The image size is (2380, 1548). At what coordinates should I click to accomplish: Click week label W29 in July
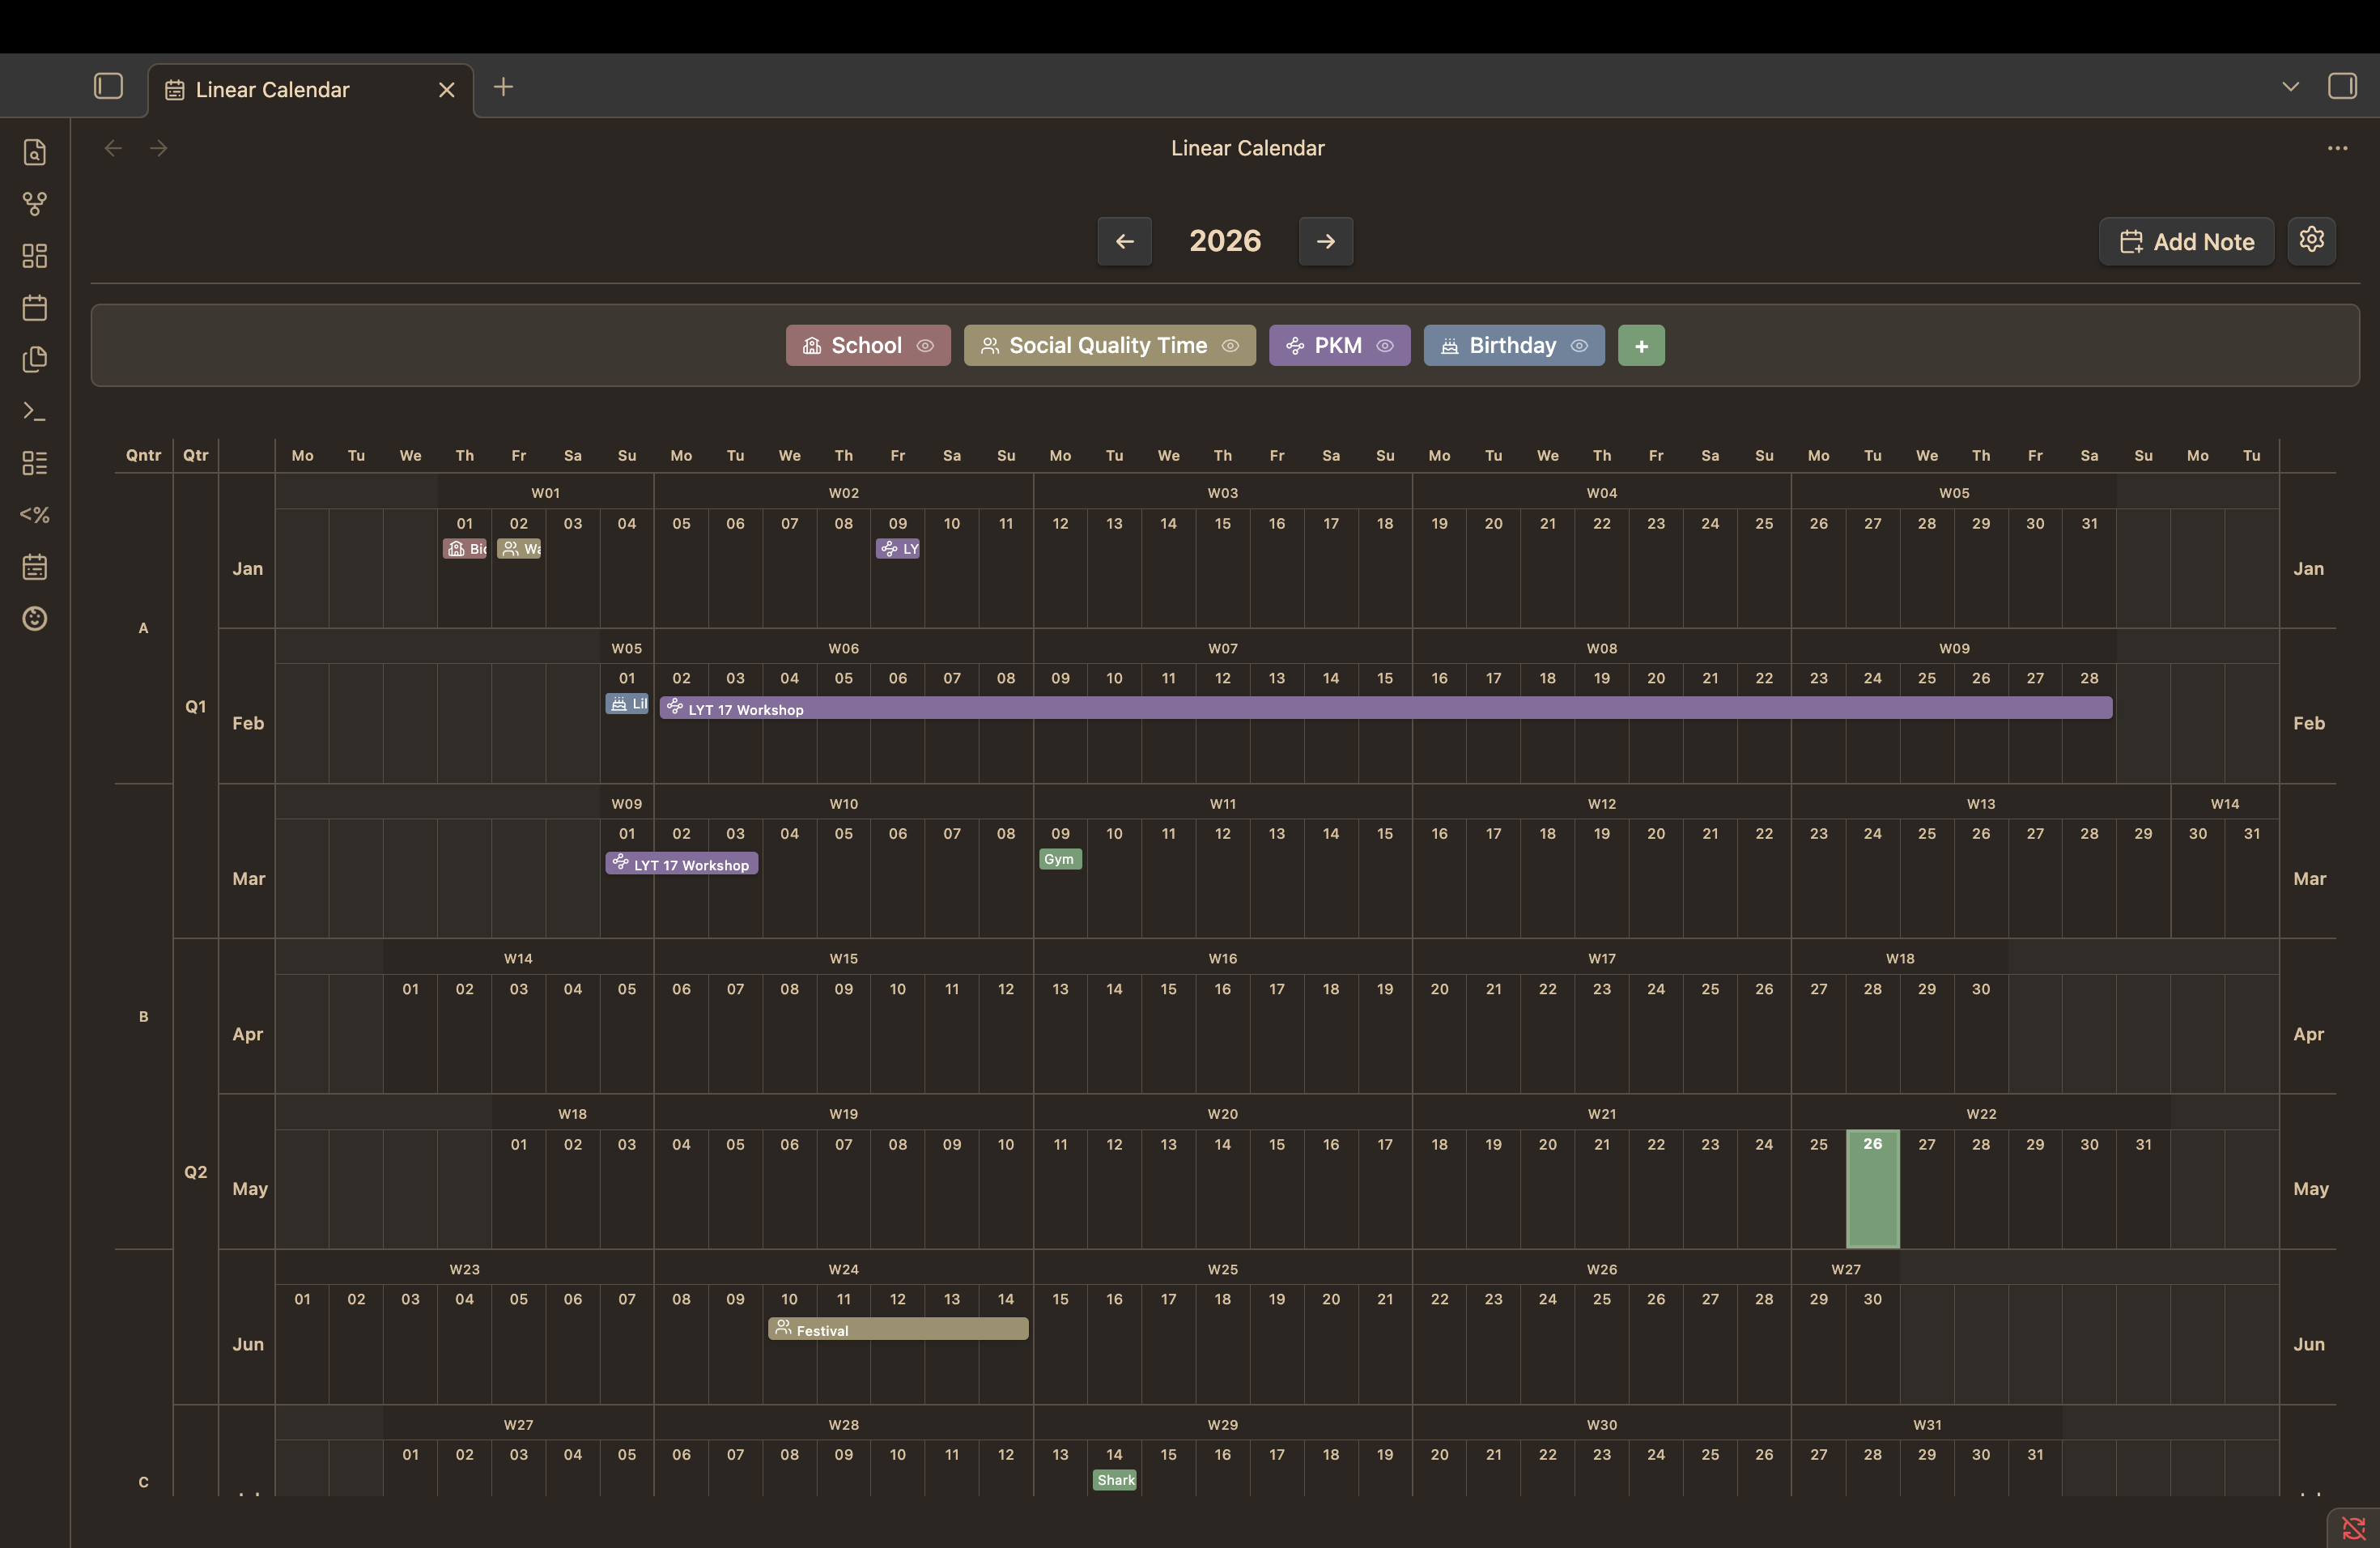click(x=1223, y=1424)
